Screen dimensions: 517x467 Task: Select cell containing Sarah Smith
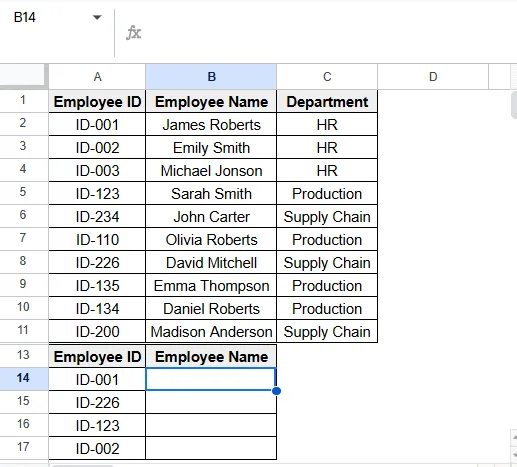[211, 193]
